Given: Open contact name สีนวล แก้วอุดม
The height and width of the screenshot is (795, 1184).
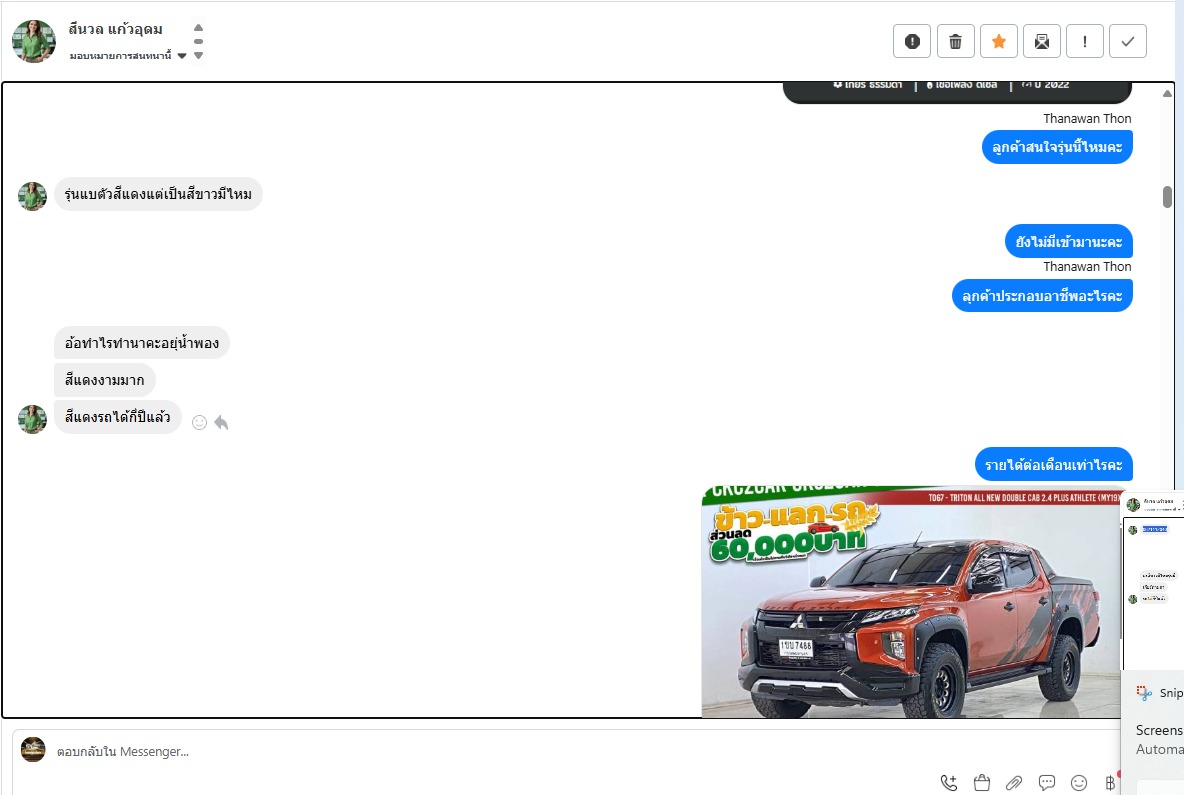Looking at the screenshot, I should [116, 29].
